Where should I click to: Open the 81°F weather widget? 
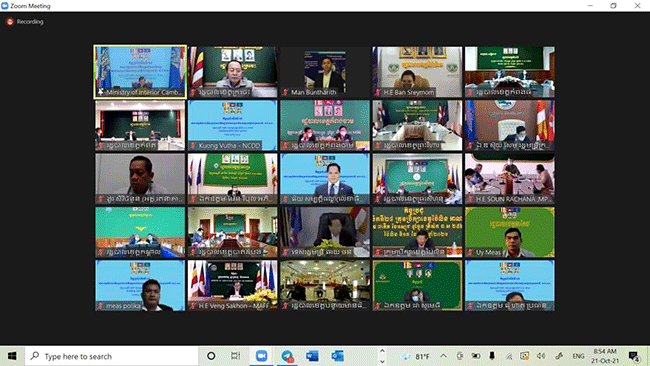tap(416, 356)
